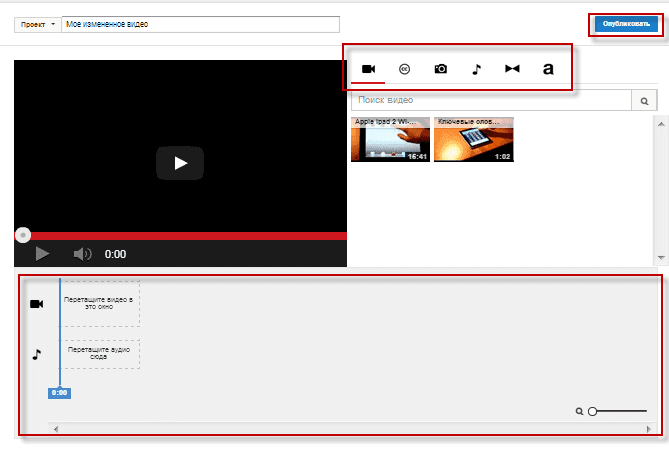Select the Ключевые слова video thumbnail
The image size is (669, 450).
pyautogui.click(x=474, y=139)
